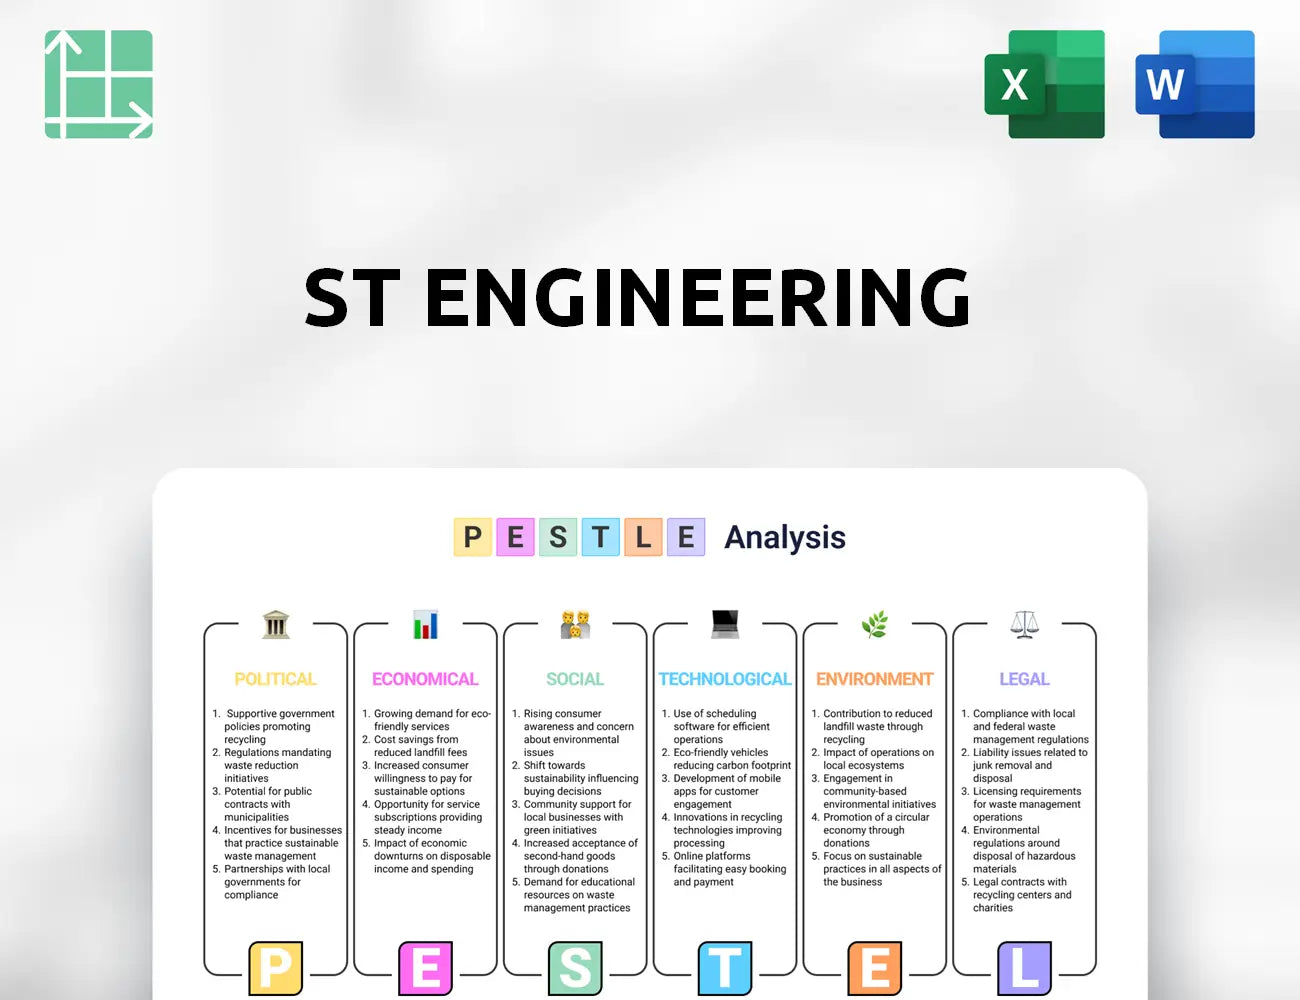Screen dimensions: 1300x1000
Task: Click 'Innovations in recycling technologies' item
Action: point(722,830)
